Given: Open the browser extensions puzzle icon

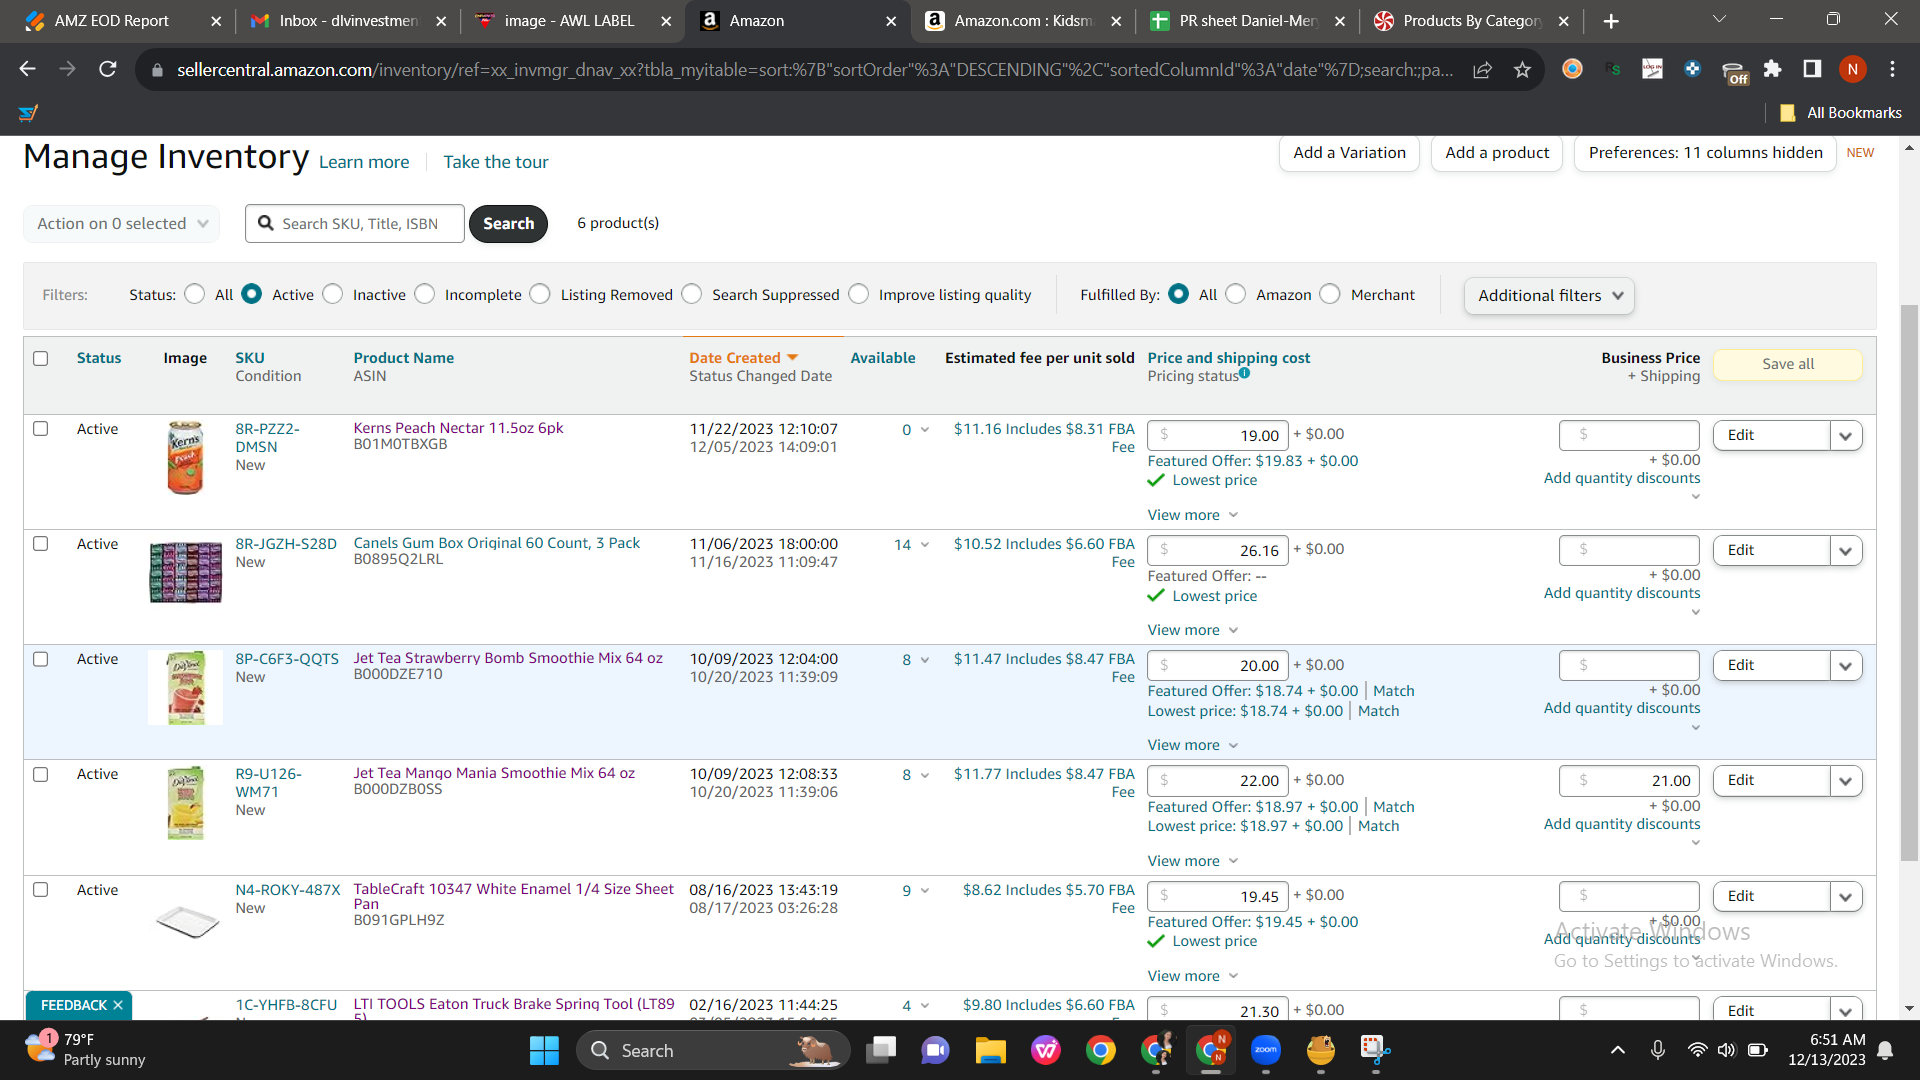Looking at the screenshot, I should [1772, 69].
